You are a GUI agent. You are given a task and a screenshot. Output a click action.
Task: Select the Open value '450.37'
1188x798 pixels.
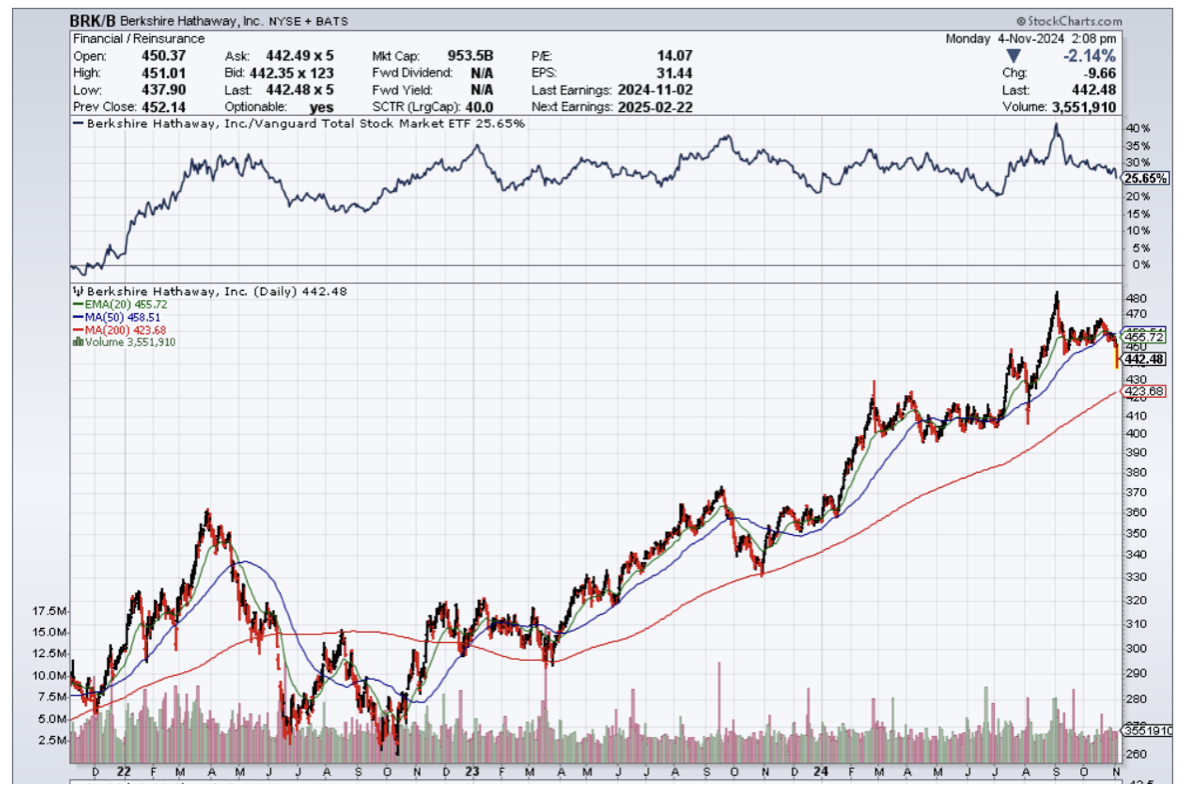coord(164,56)
